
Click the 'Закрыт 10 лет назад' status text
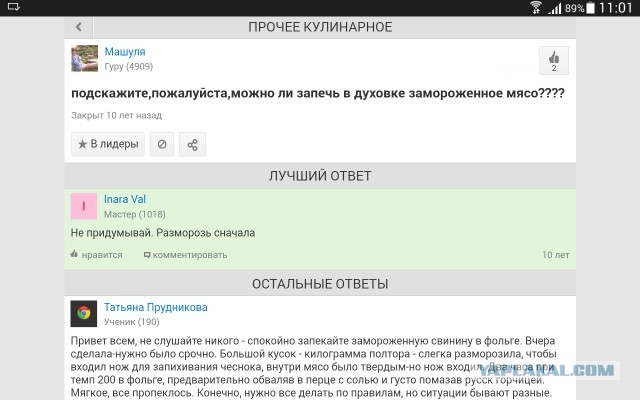[x=116, y=116]
